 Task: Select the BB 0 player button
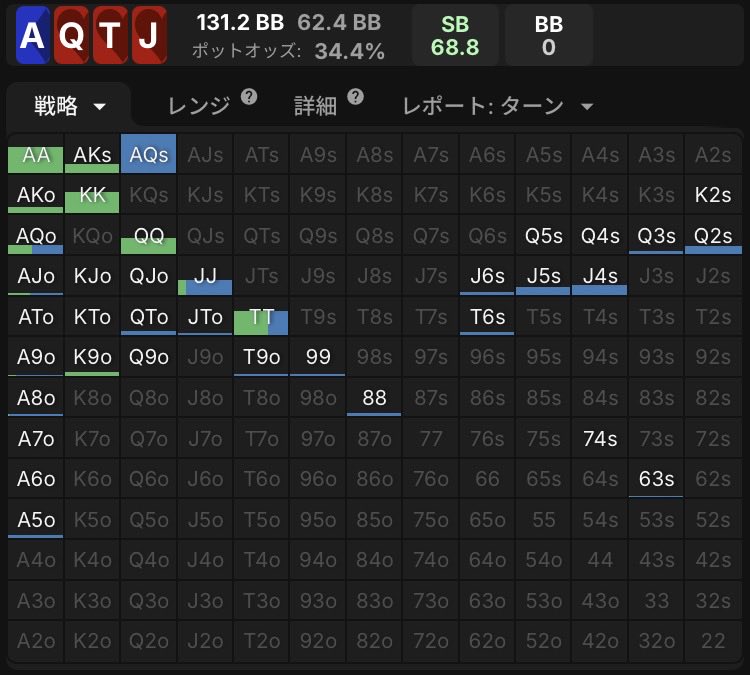coord(549,35)
